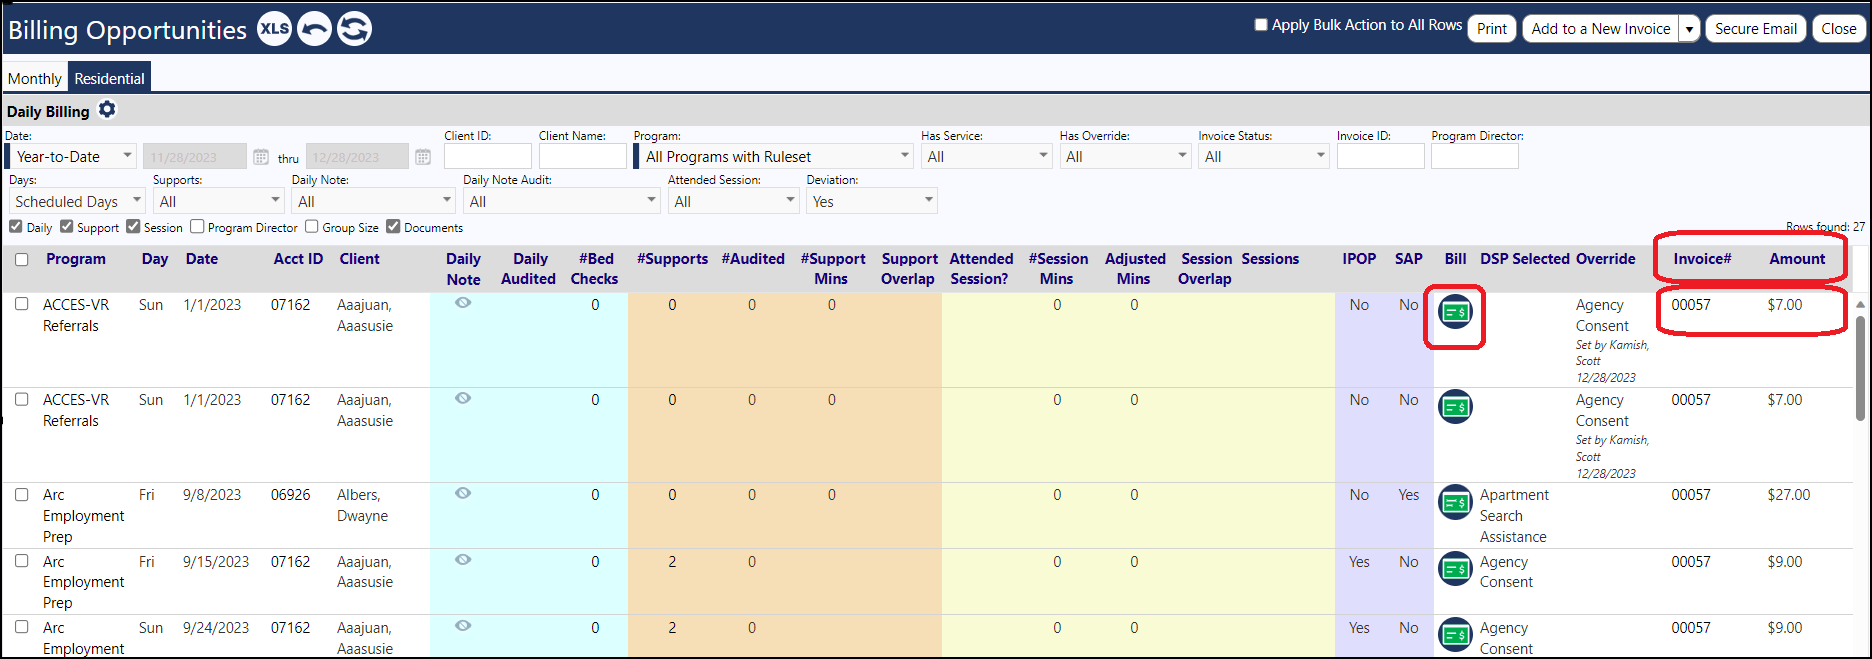
Task: Open the Supports filter dropdown
Action: [x=218, y=201]
